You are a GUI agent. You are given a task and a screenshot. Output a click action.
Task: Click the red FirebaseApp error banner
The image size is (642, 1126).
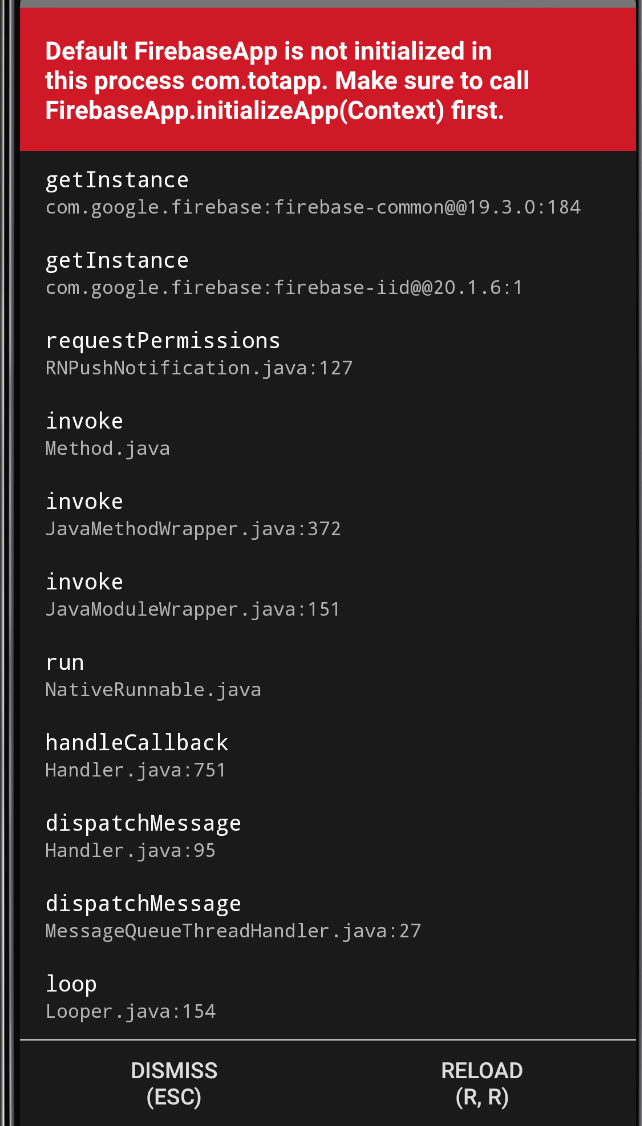tap(320, 79)
